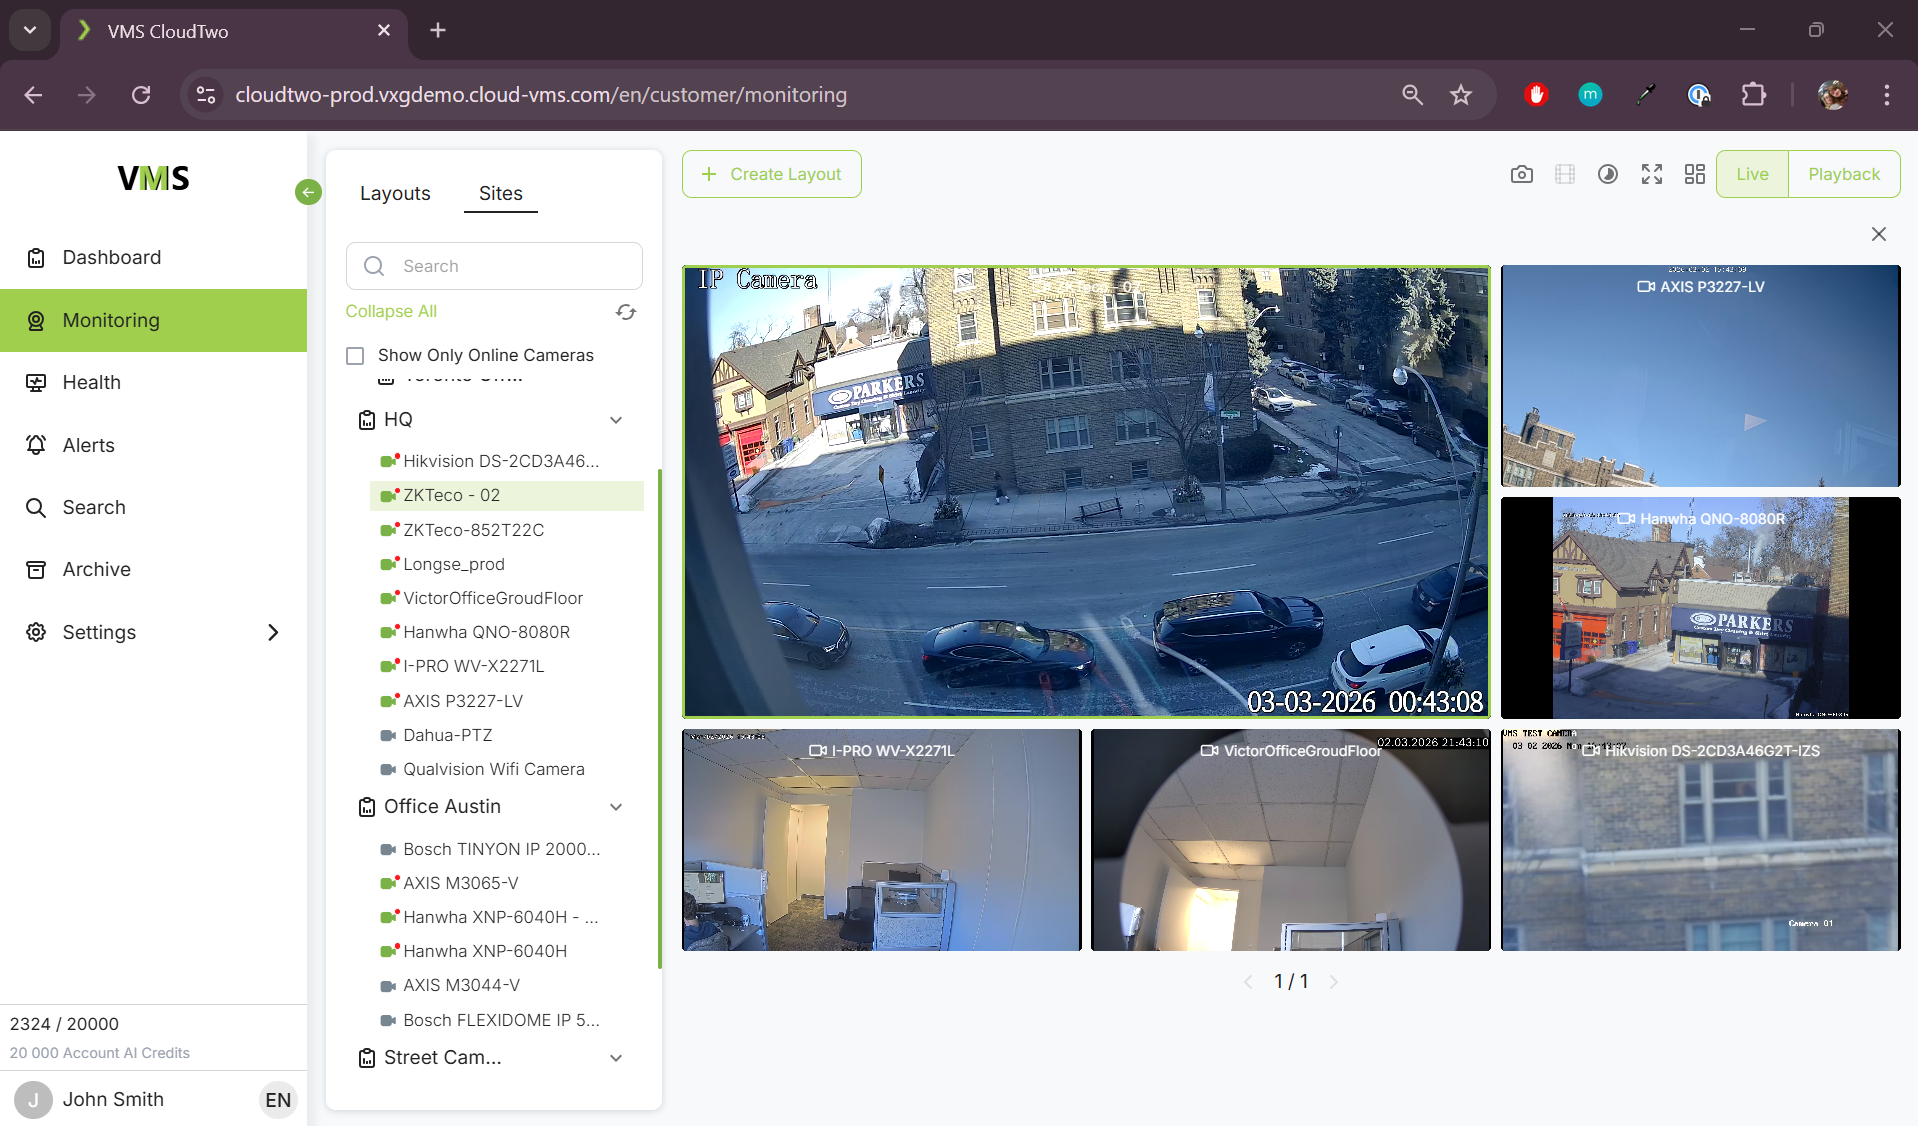Enable Show Only Online Cameras checkbox
Screen dimensions: 1918x1126
point(355,356)
